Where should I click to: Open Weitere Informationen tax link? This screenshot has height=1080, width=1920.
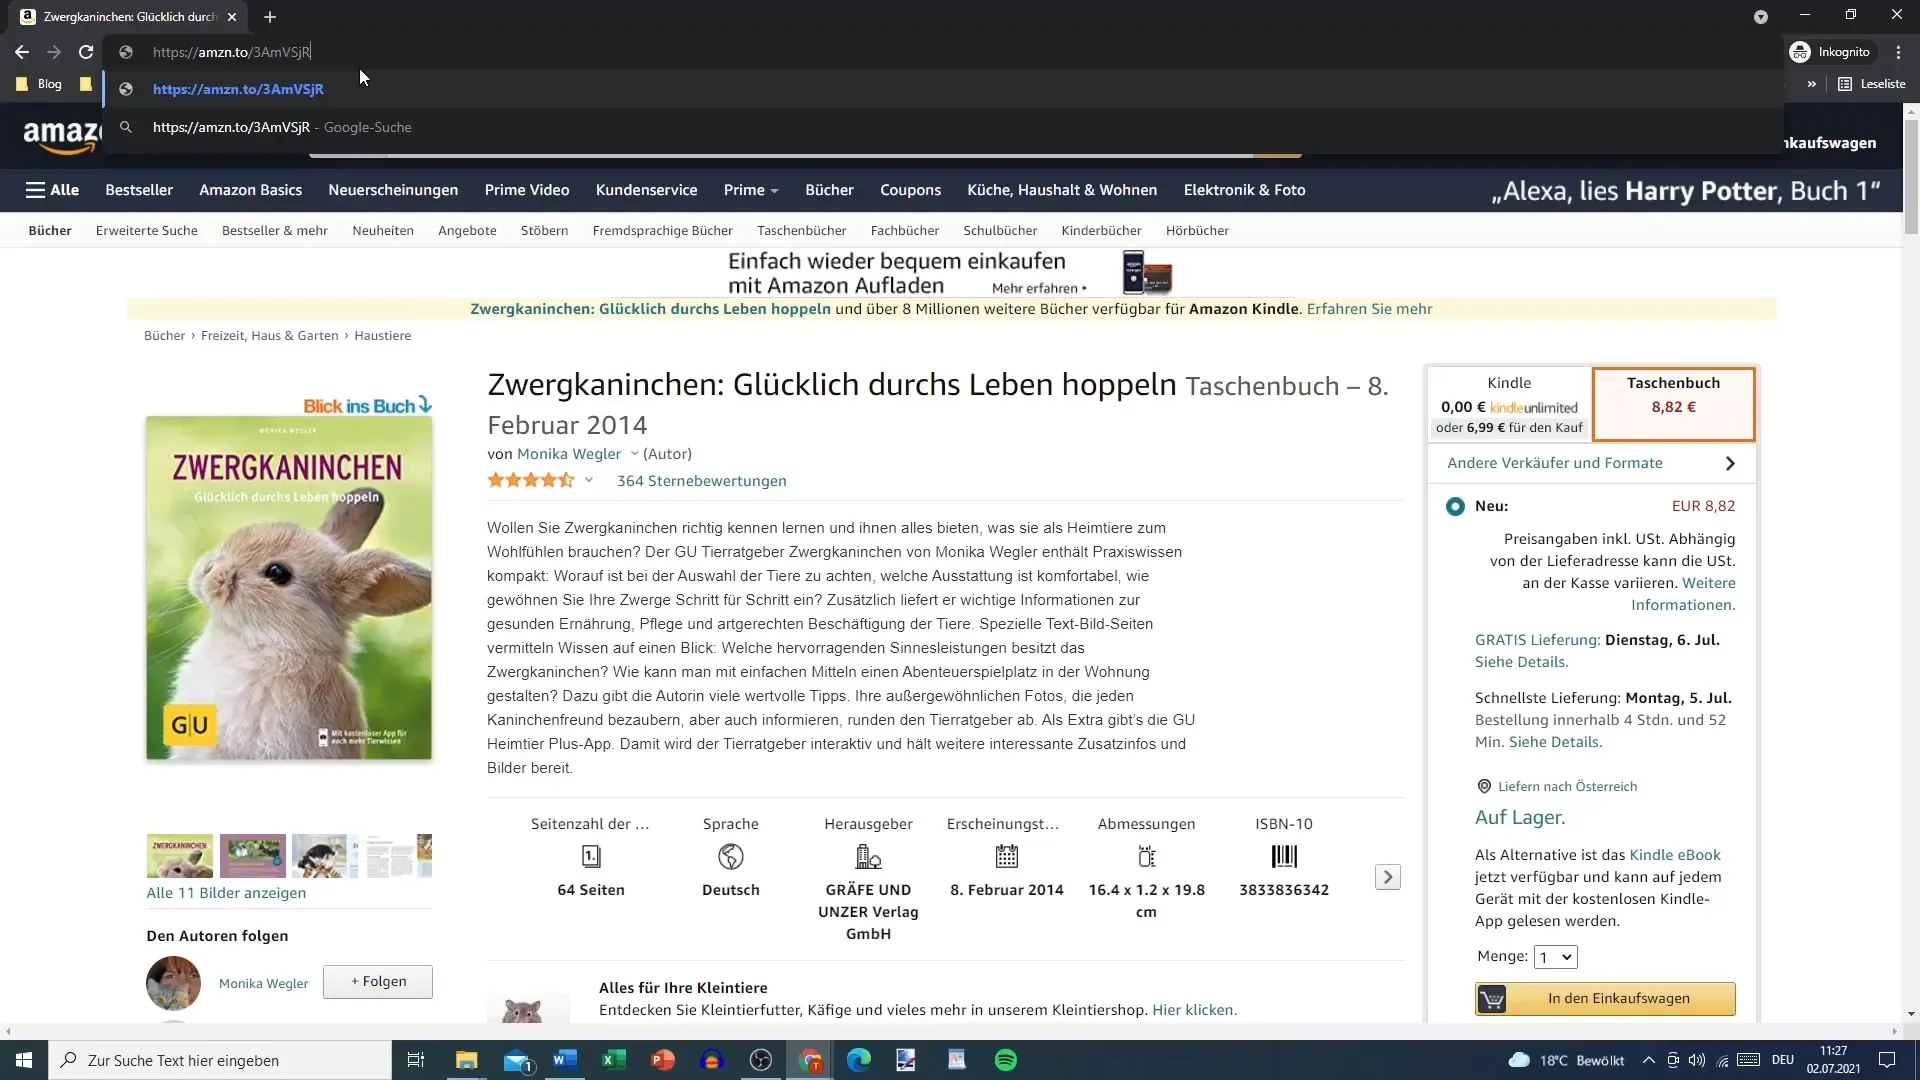1684,594
